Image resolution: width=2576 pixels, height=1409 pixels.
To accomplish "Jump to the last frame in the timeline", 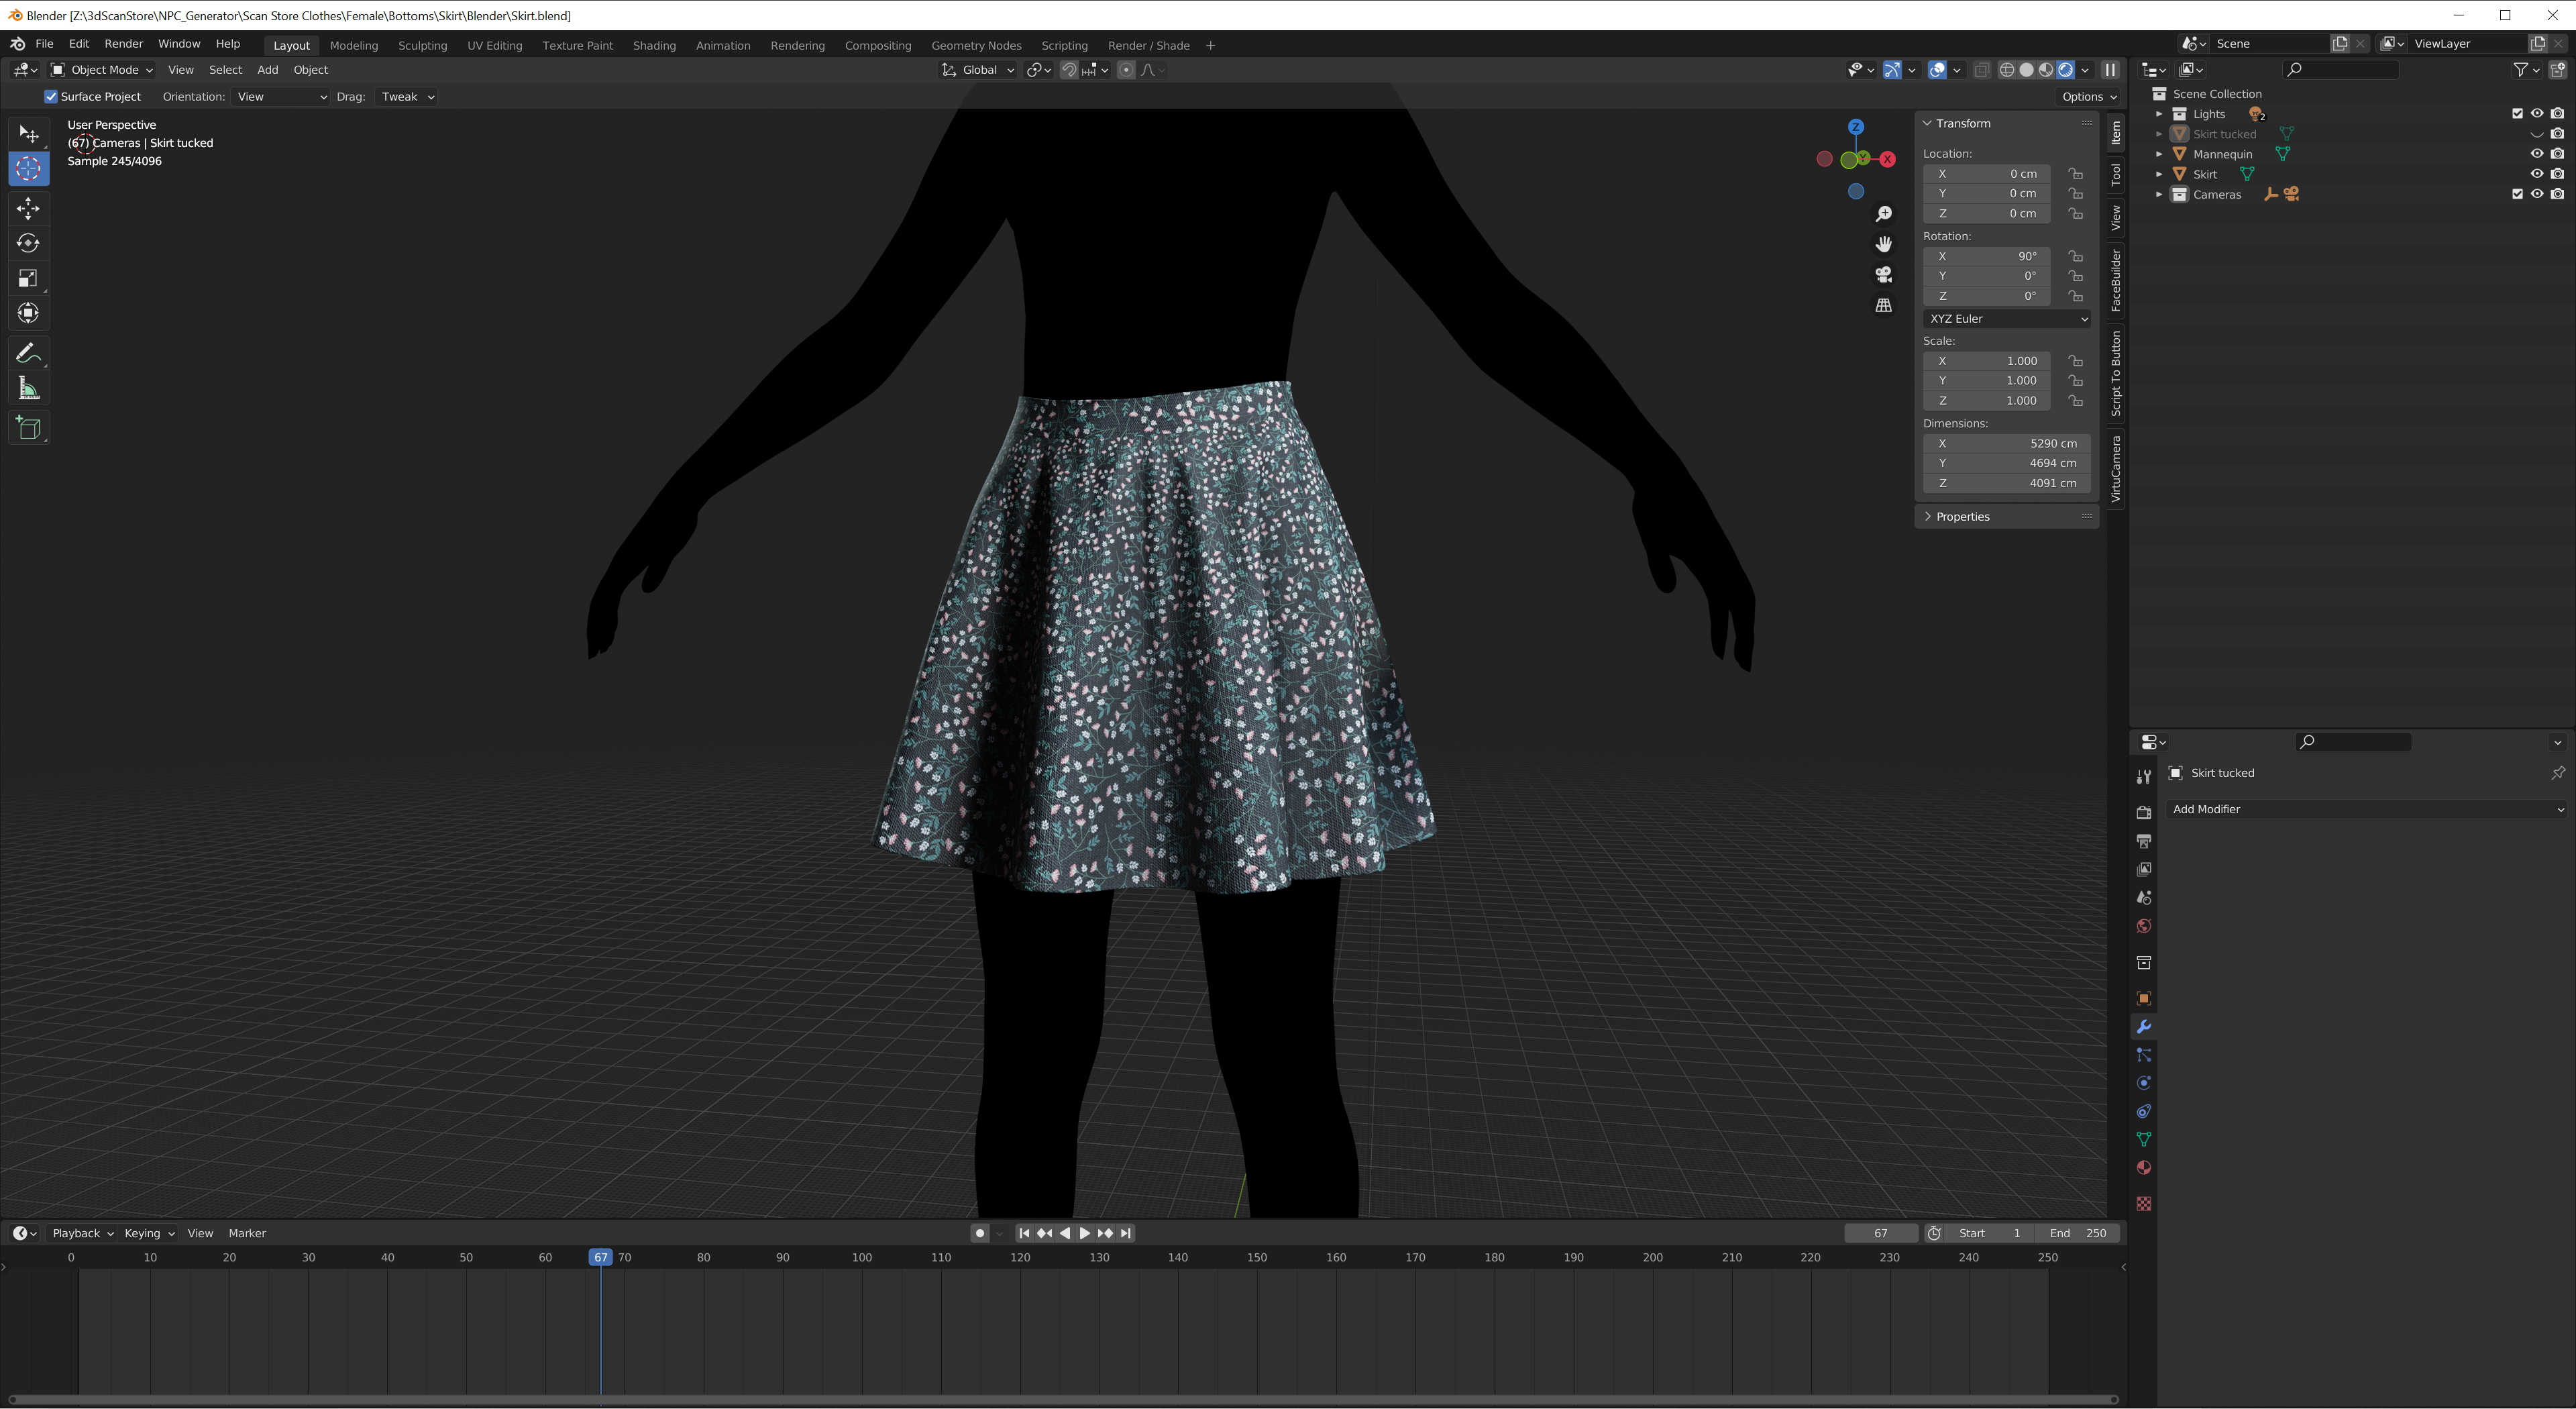I will (x=1126, y=1233).
